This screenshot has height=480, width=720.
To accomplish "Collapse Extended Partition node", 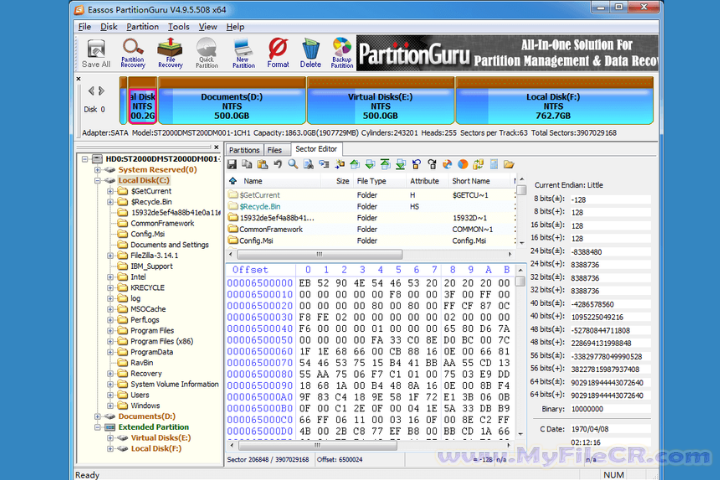I will click(97, 427).
